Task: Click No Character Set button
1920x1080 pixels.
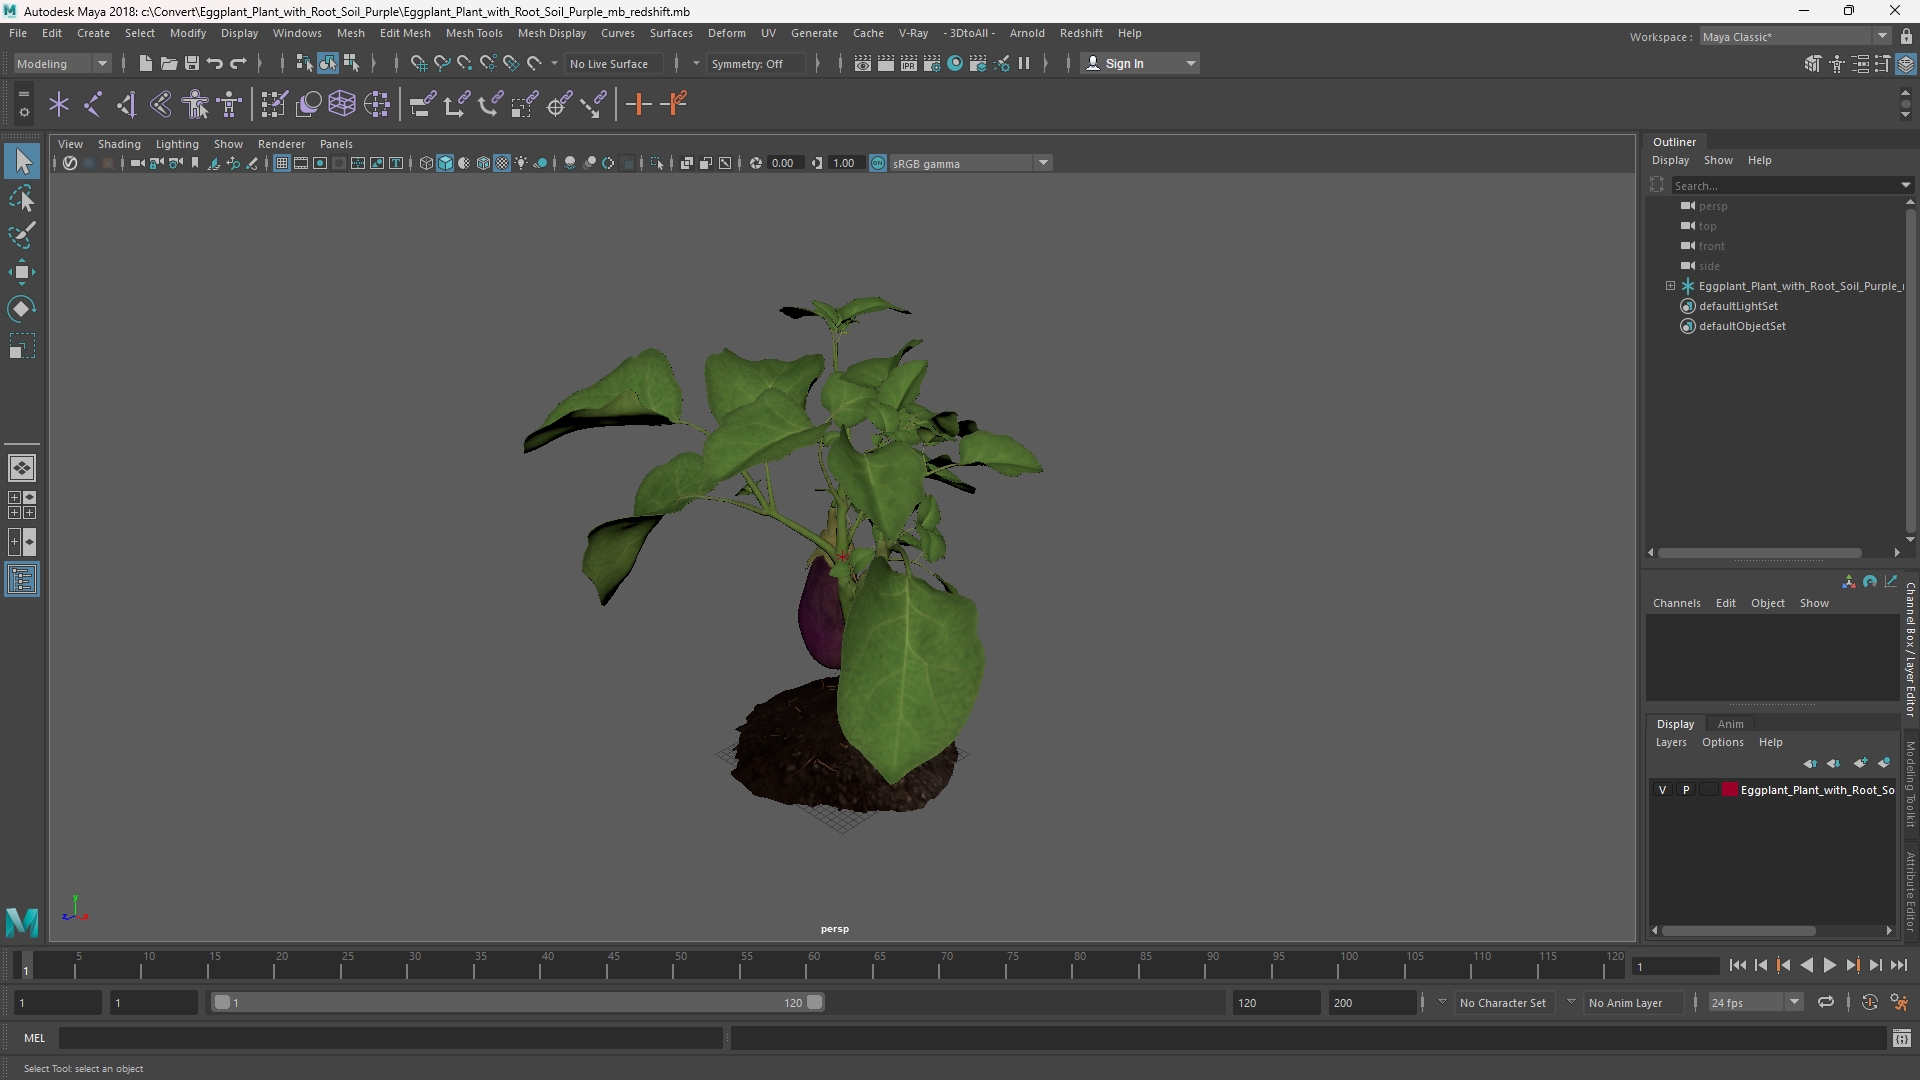Action: coord(1503,1002)
